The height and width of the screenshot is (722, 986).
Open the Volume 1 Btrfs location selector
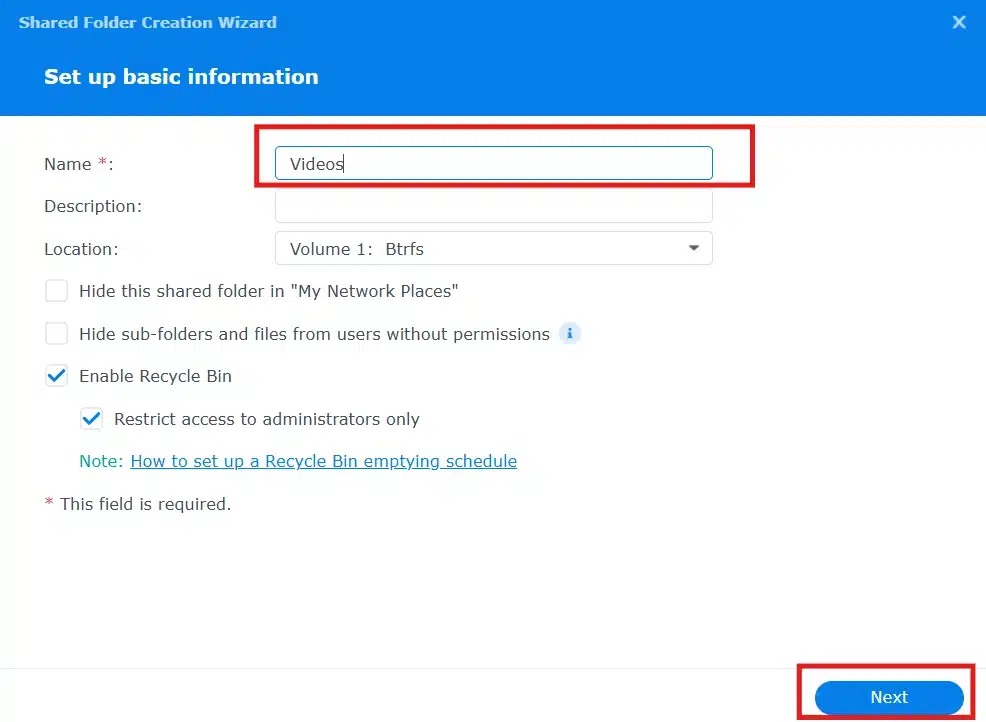point(494,248)
